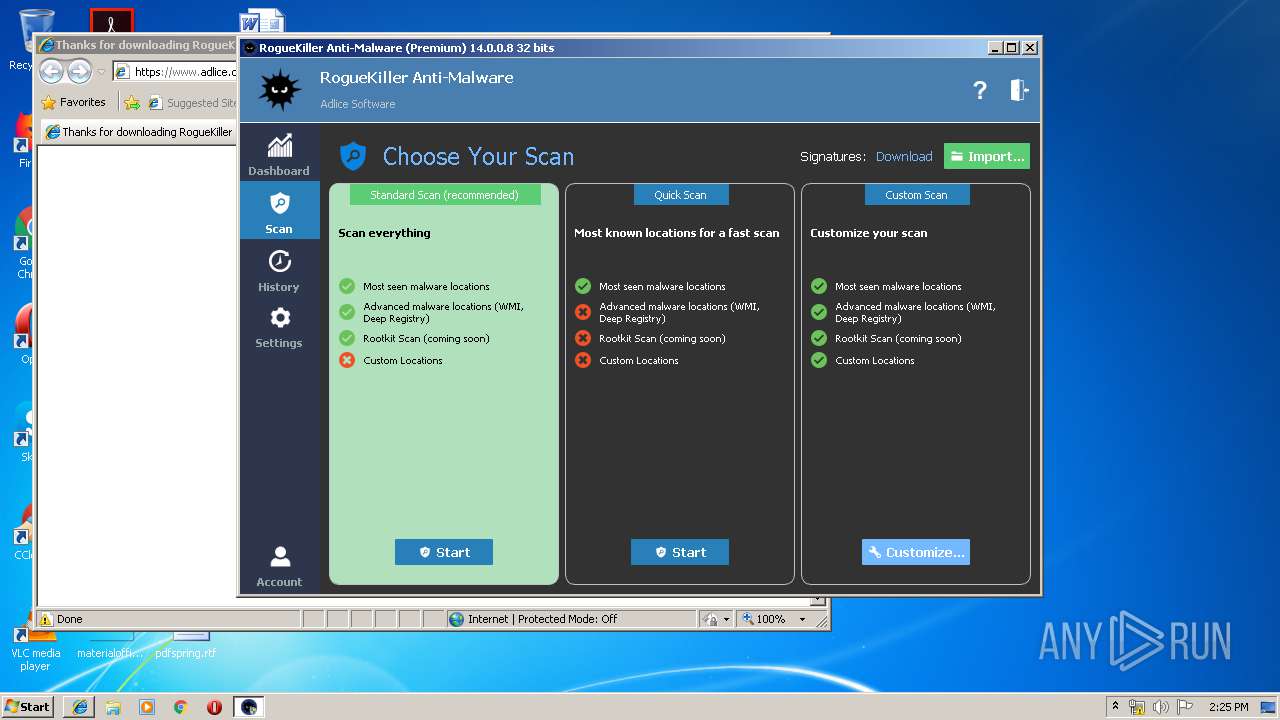
Task: Open the Suggested Sites link in IE
Action: pyautogui.click(x=192, y=102)
